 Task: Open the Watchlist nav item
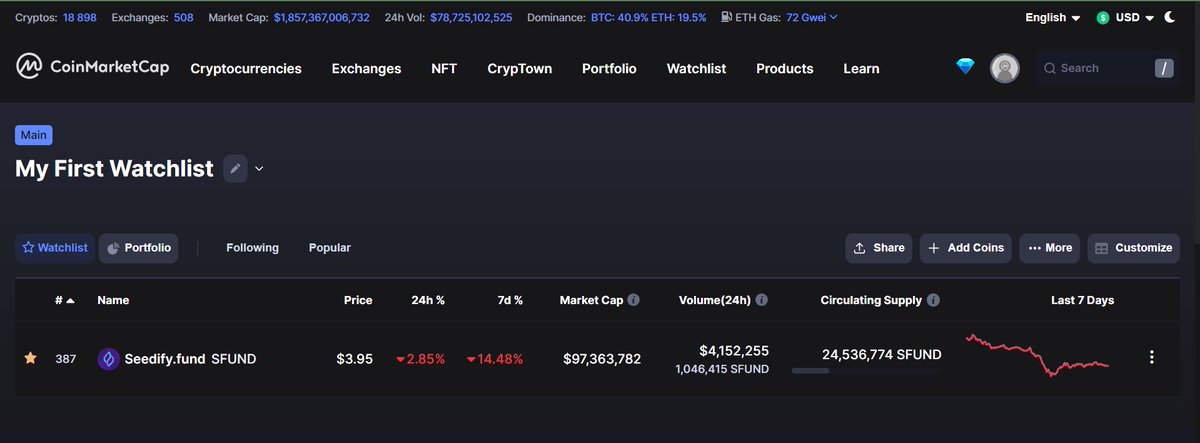coord(696,68)
